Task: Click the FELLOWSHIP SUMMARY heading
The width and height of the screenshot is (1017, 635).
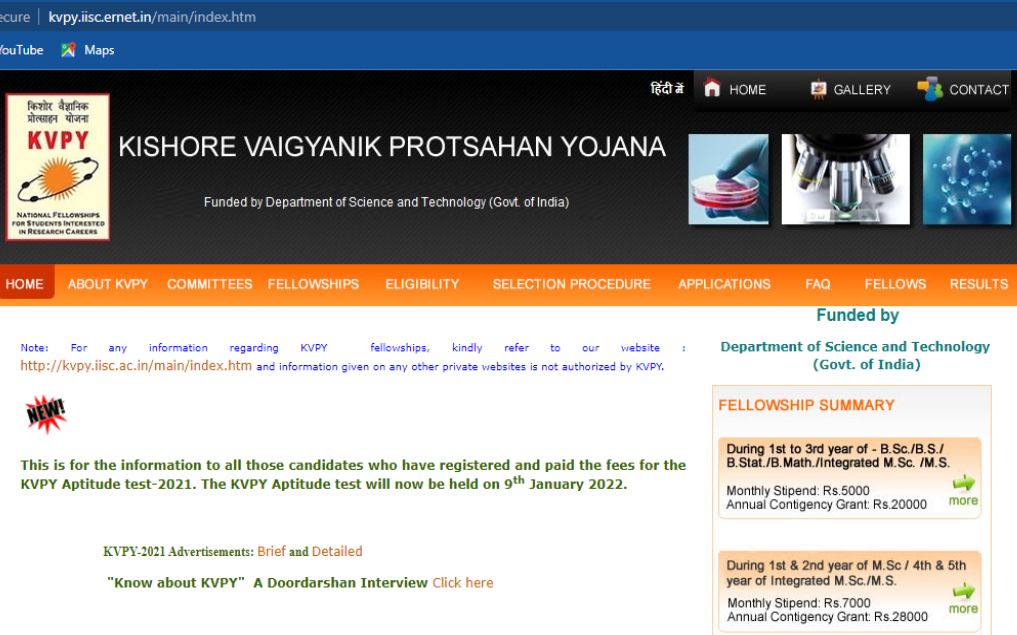Action: click(806, 405)
